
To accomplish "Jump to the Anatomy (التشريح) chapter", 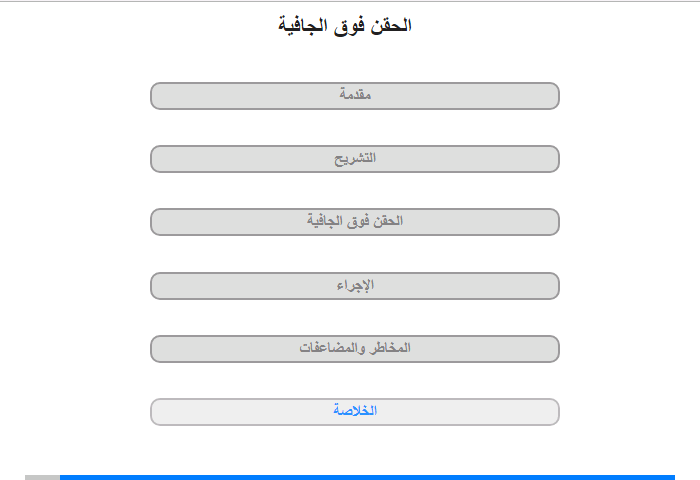I will pyautogui.click(x=355, y=159).
